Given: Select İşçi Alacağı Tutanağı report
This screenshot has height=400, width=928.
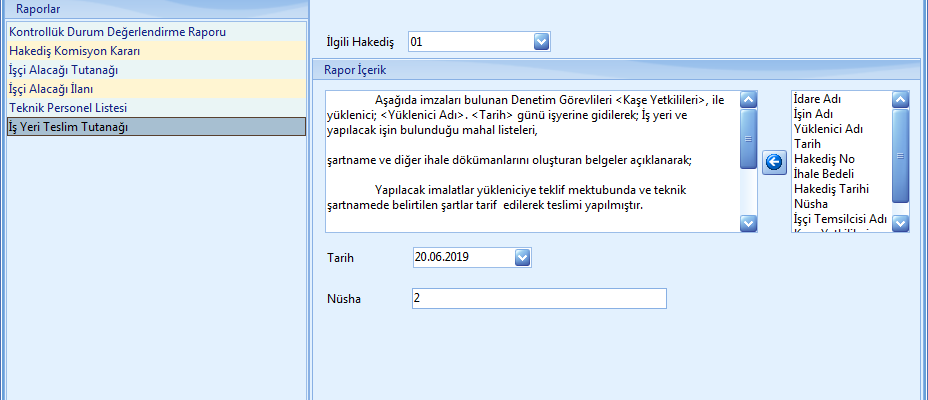Looking at the screenshot, I should tap(64, 70).
